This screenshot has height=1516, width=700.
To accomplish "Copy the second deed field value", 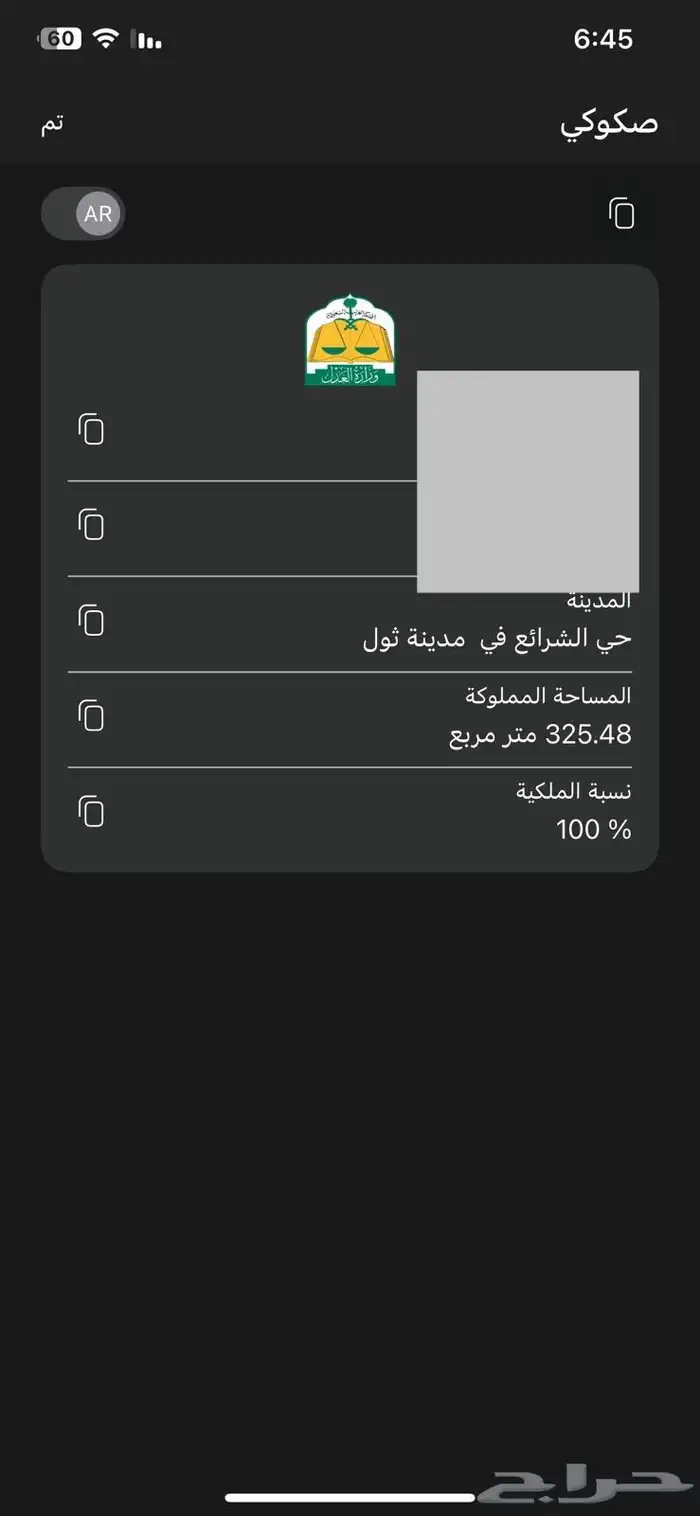I will pyautogui.click(x=91, y=524).
